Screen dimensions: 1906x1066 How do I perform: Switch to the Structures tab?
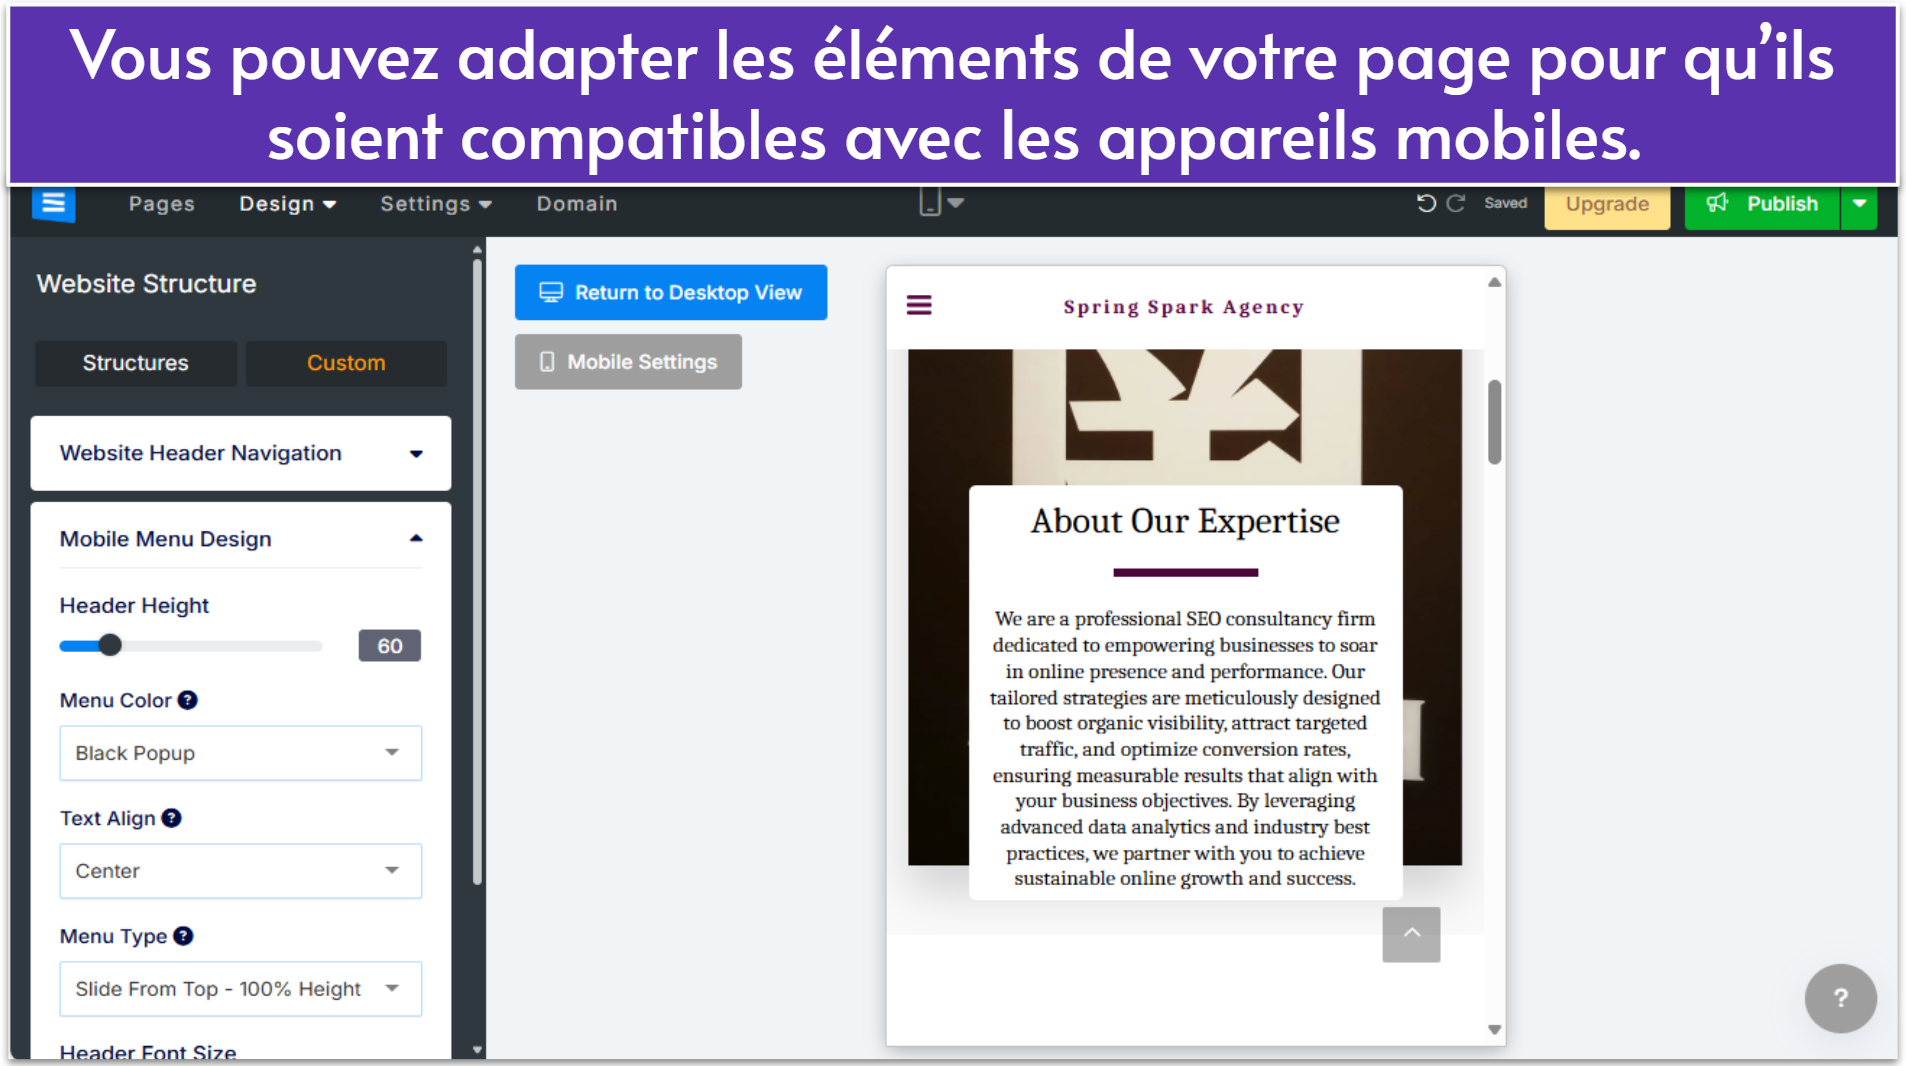(x=135, y=363)
